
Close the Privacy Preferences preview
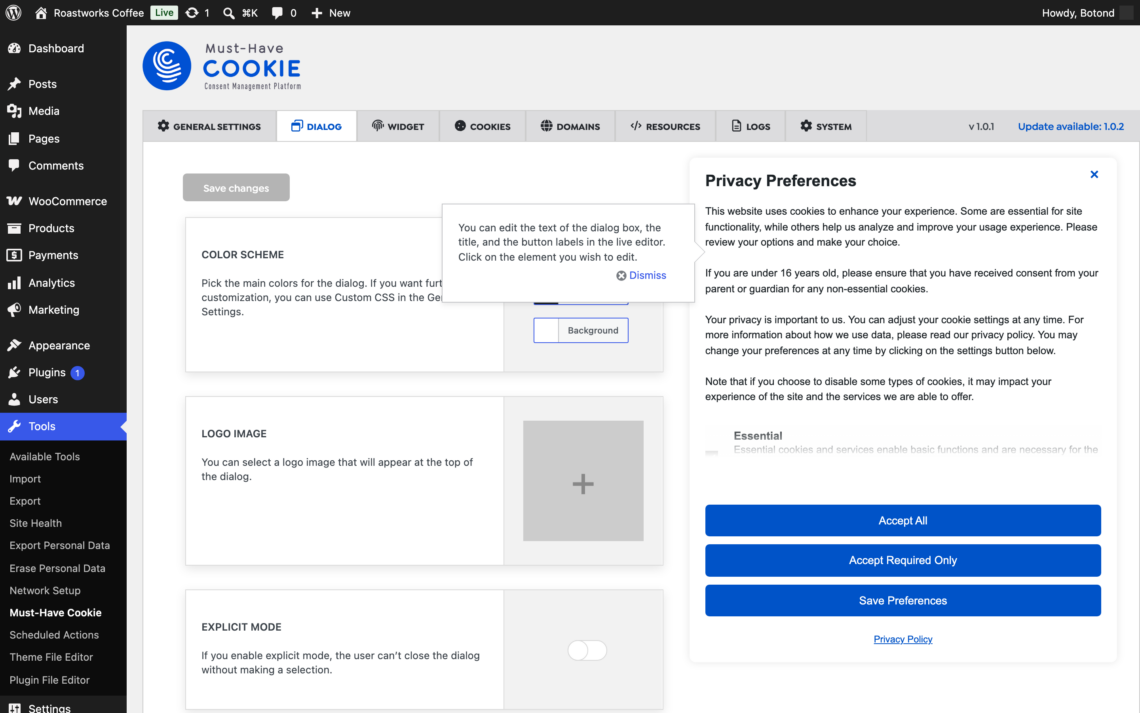click(x=1093, y=174)
